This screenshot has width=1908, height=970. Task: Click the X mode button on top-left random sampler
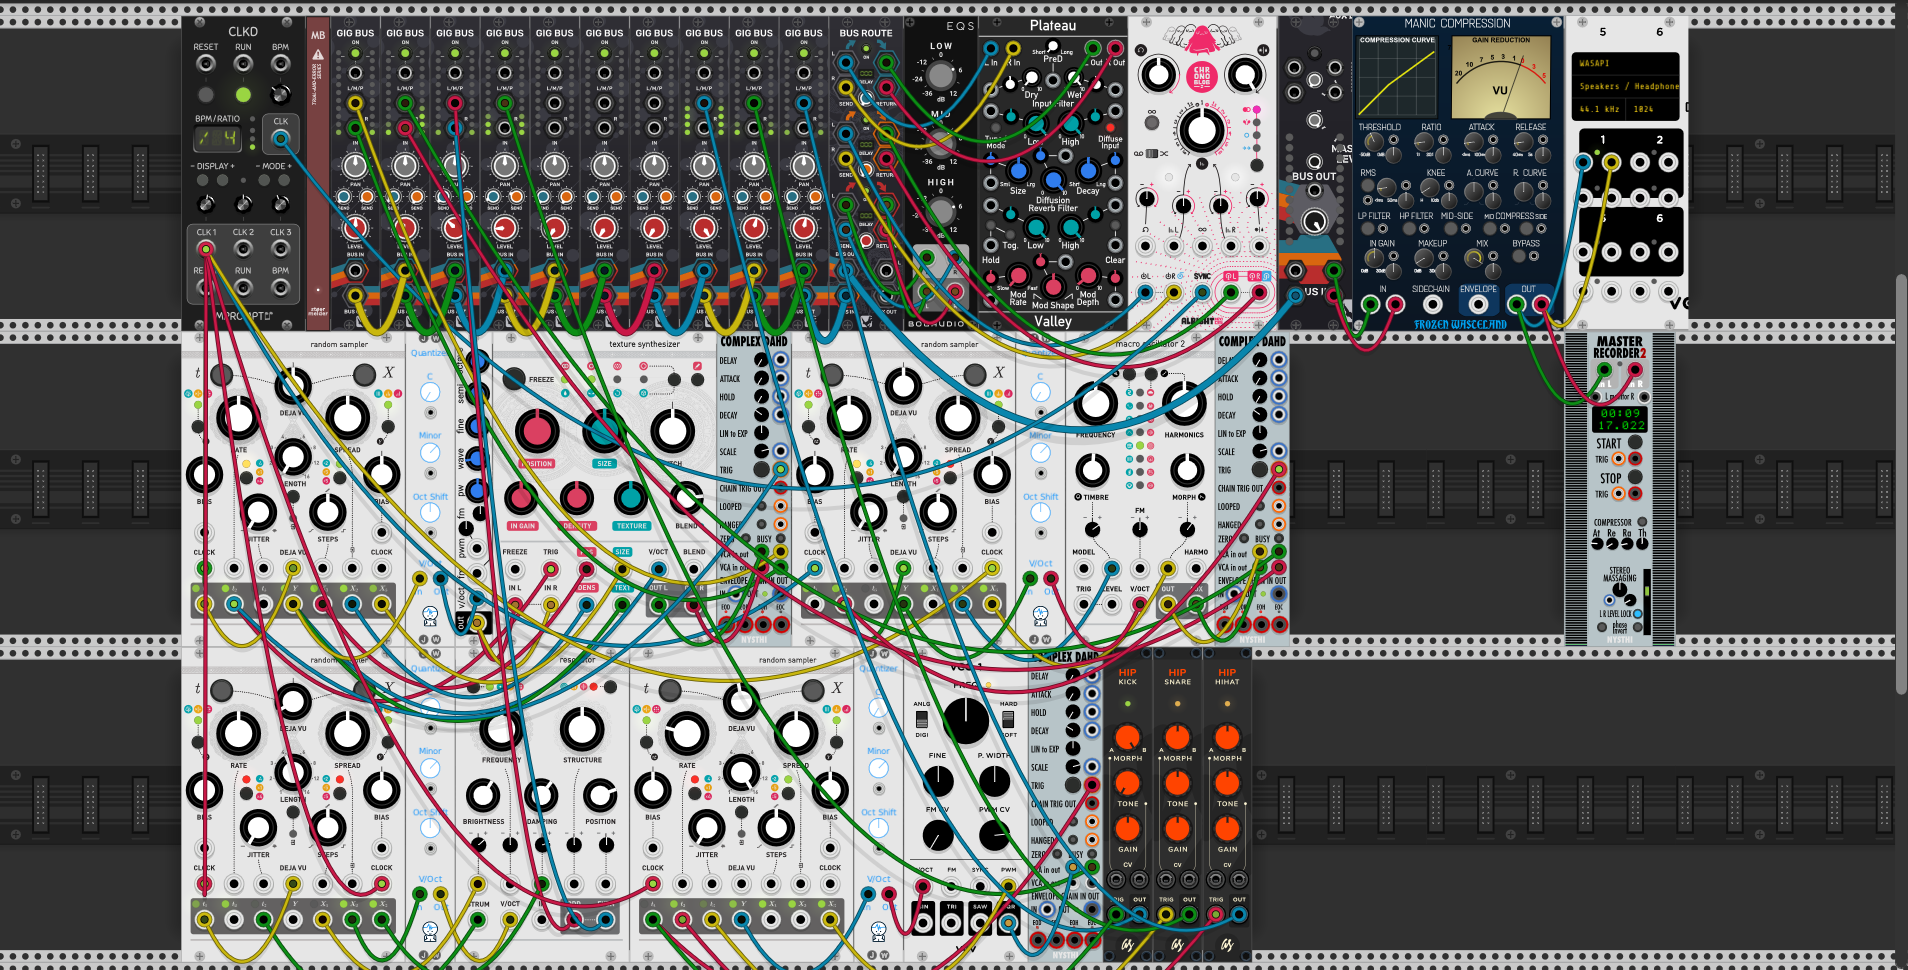(x=365, y=375)
